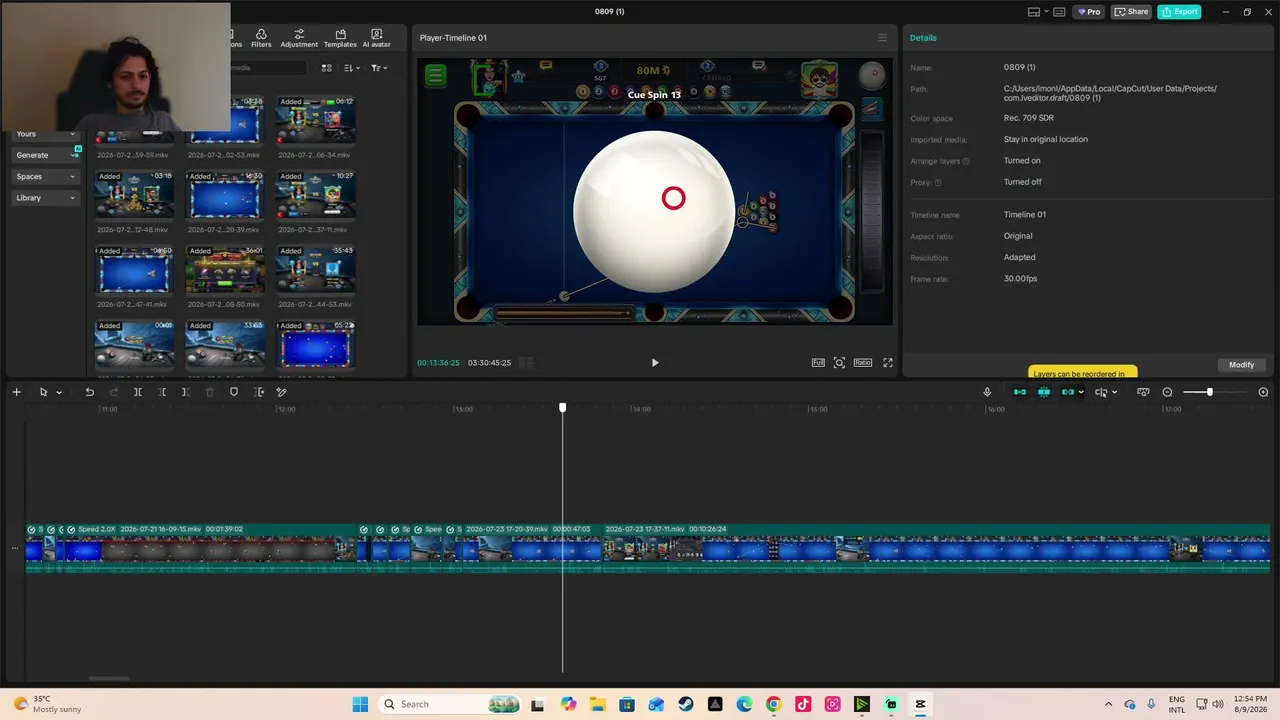
Task: Play the timeline preview
Action: 655,363
